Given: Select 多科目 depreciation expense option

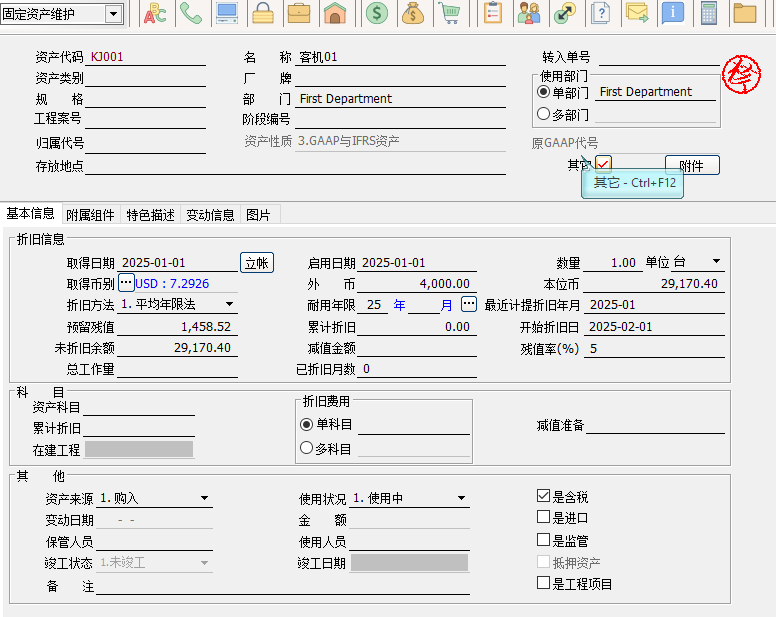Looking at the screenshot, I should pos(307,449).
